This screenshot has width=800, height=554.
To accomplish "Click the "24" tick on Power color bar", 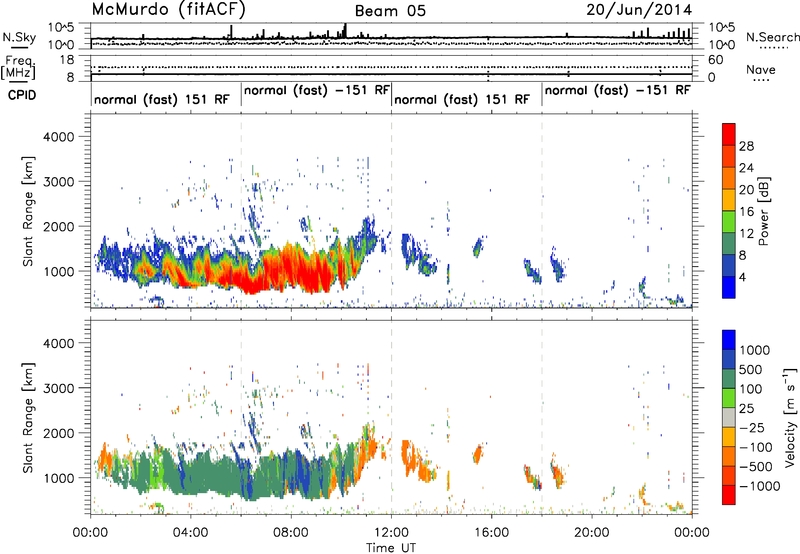I will click(746, 168).
